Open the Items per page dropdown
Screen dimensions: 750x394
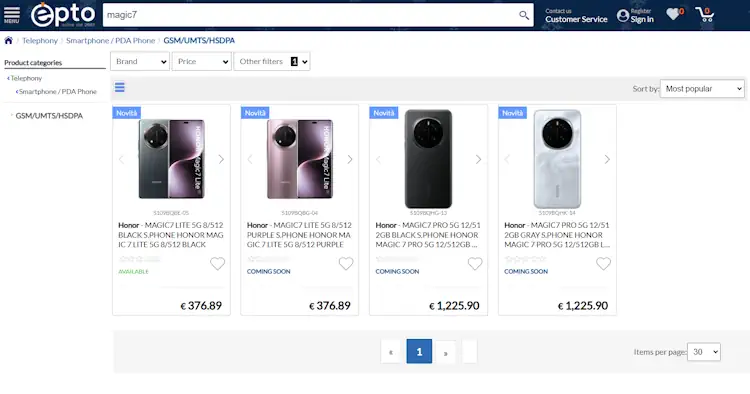(x=704, y=352)
